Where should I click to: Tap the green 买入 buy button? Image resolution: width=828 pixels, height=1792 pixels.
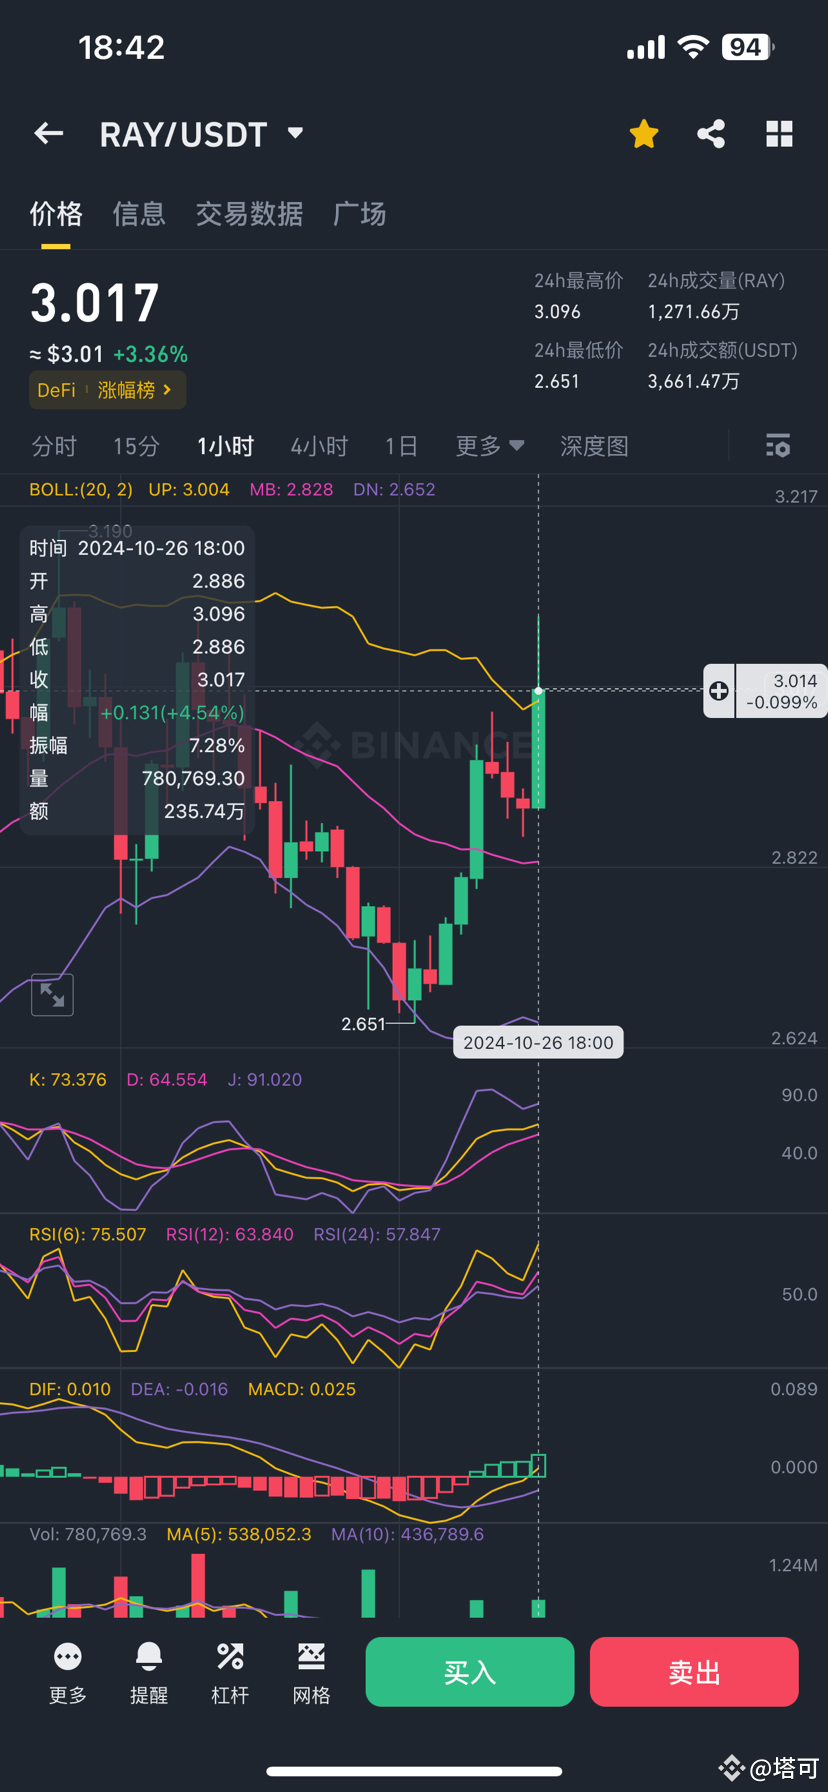tap(470, 1672)
